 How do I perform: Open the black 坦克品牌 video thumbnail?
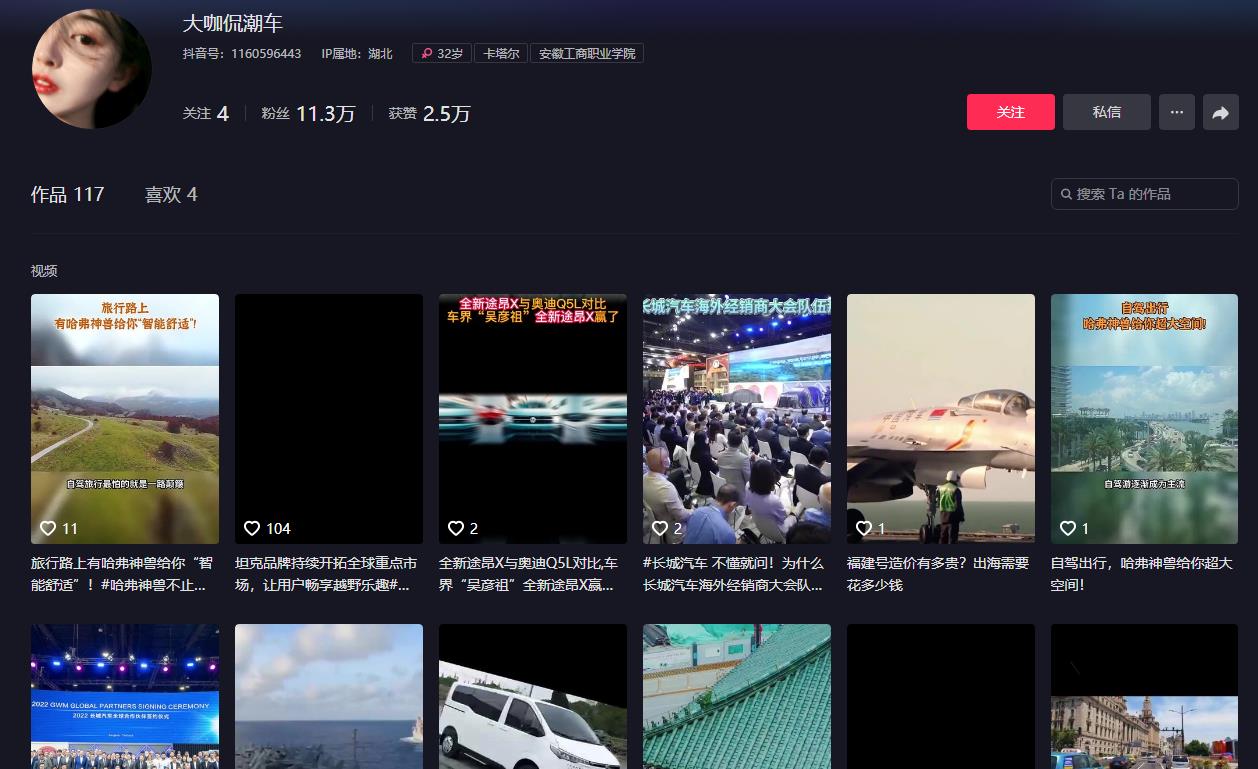(x=329, y=419)
